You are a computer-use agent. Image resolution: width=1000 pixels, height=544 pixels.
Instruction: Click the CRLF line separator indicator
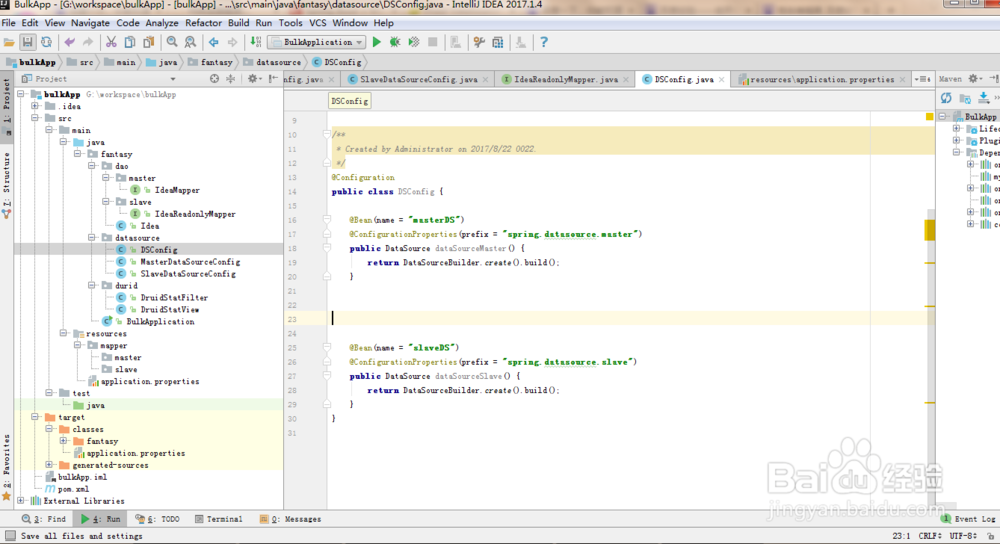930,536
